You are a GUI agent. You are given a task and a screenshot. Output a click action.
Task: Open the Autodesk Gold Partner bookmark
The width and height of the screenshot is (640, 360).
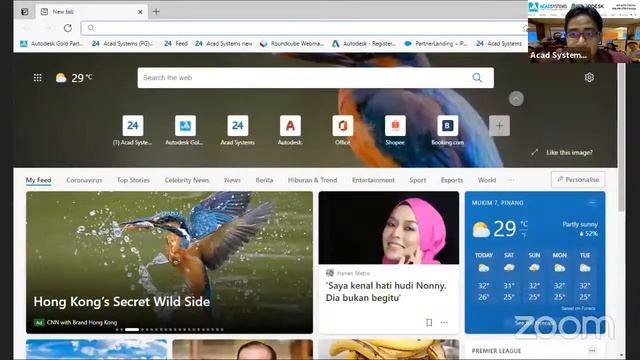pos(51,43)
